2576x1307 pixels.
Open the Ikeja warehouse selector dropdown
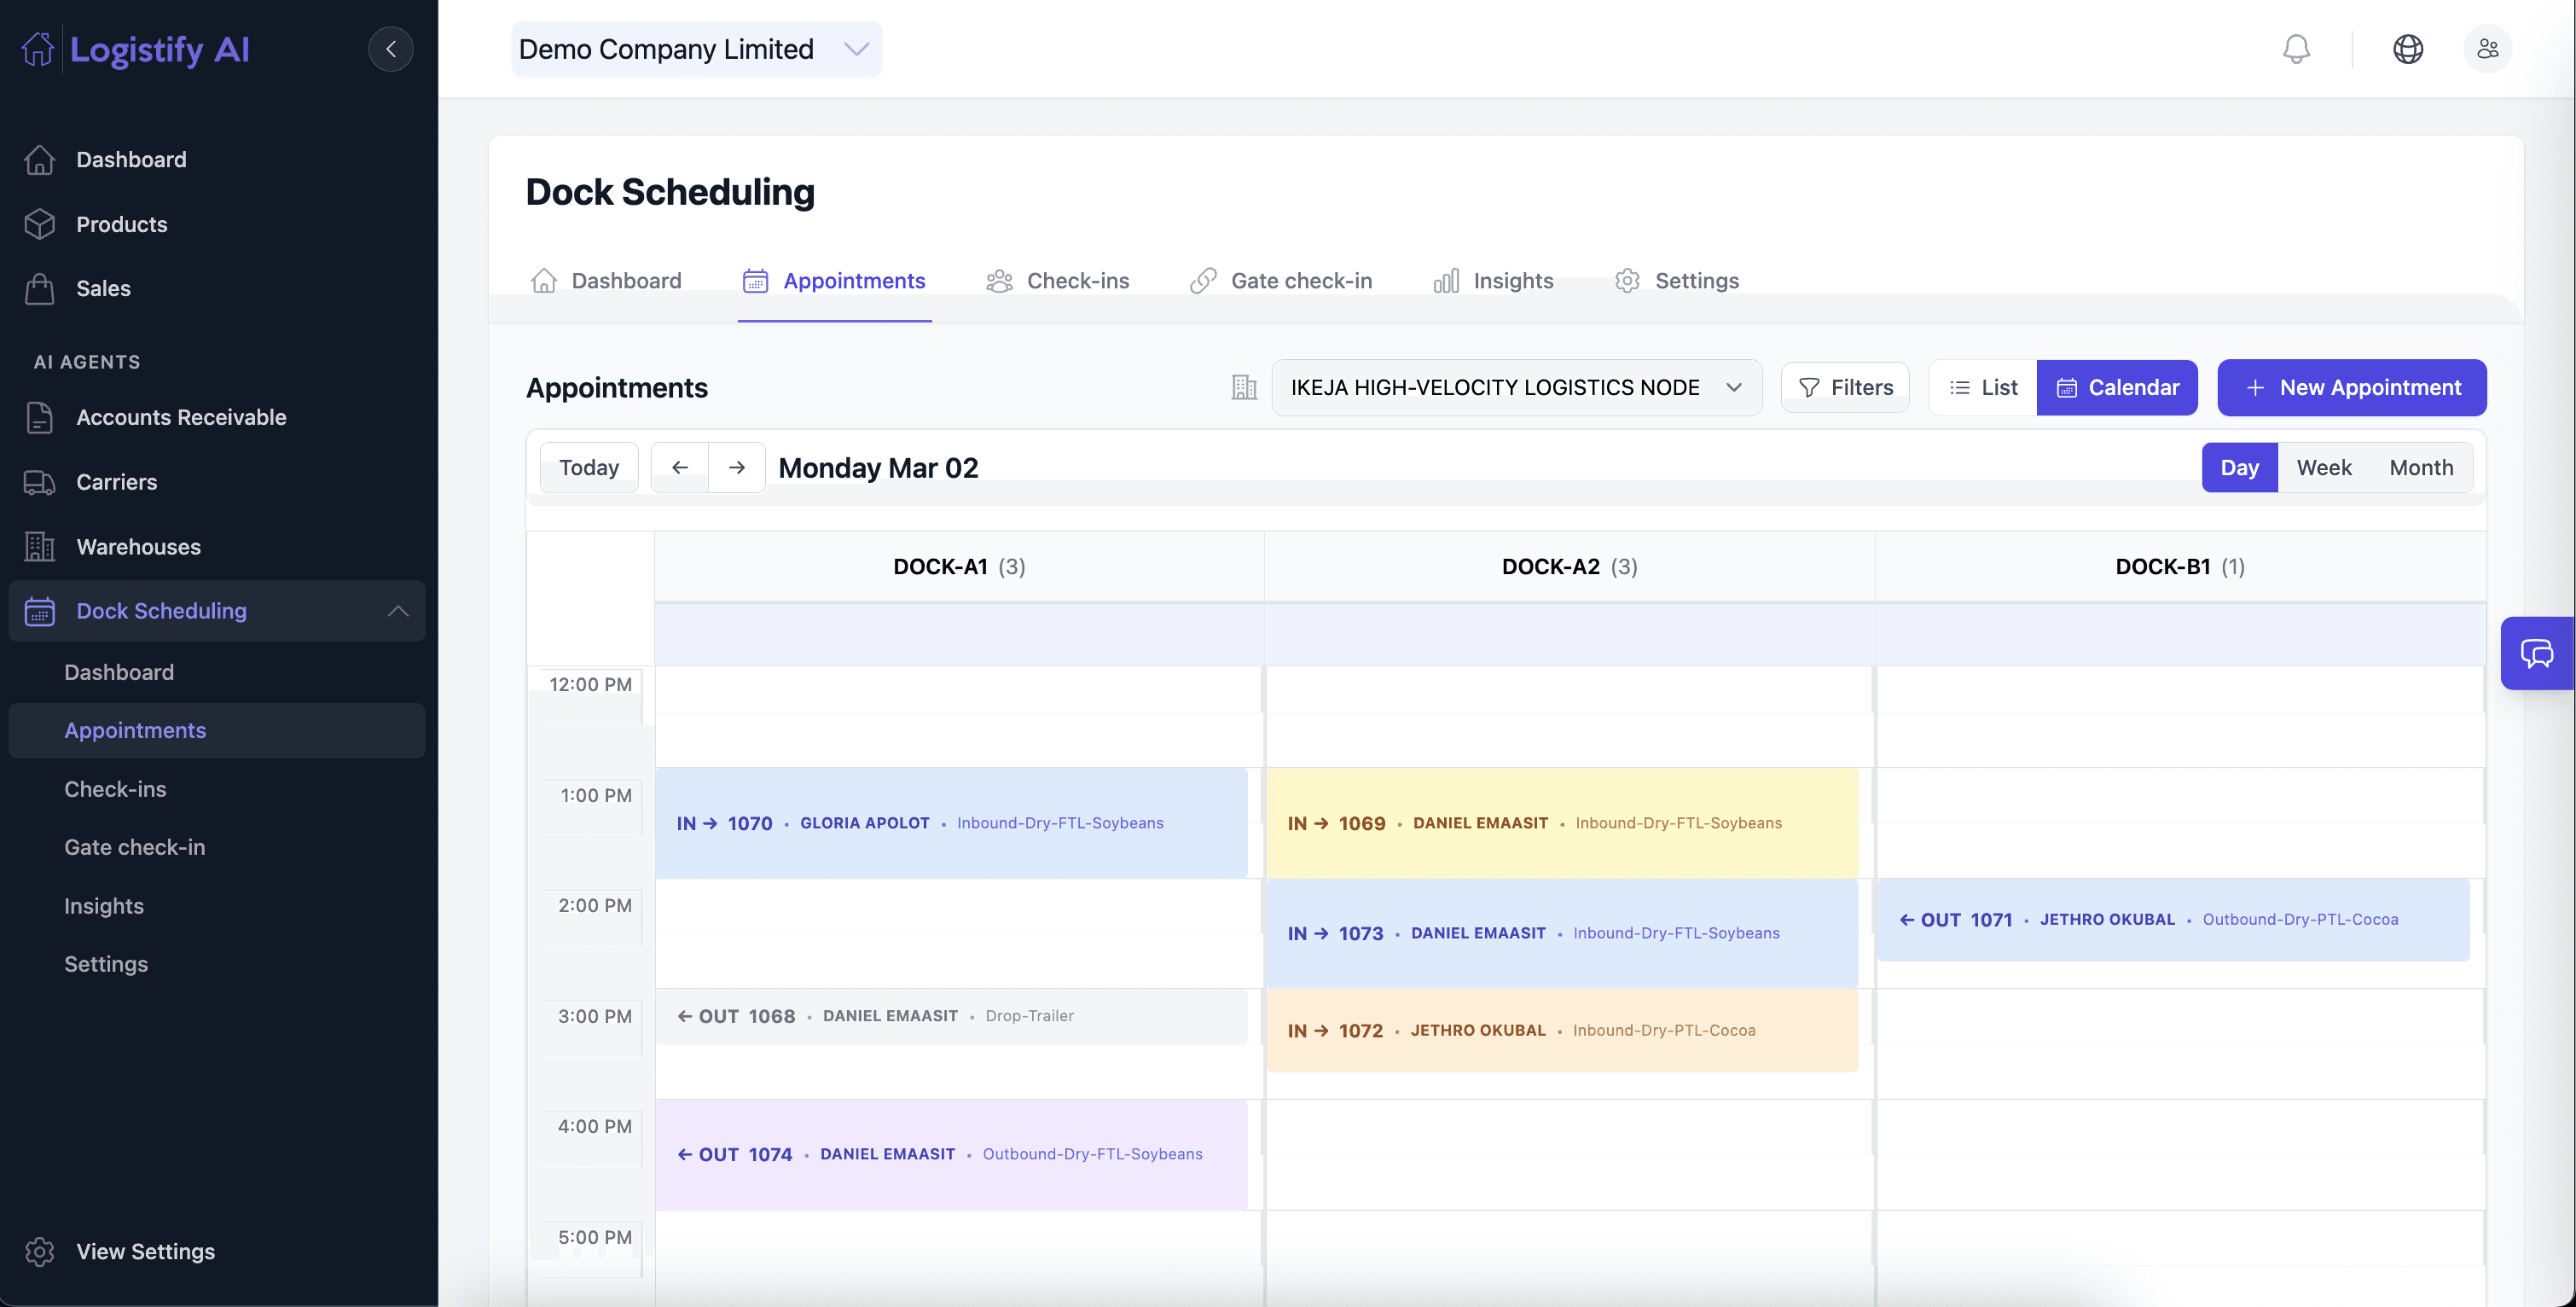tap(1516, 387)
